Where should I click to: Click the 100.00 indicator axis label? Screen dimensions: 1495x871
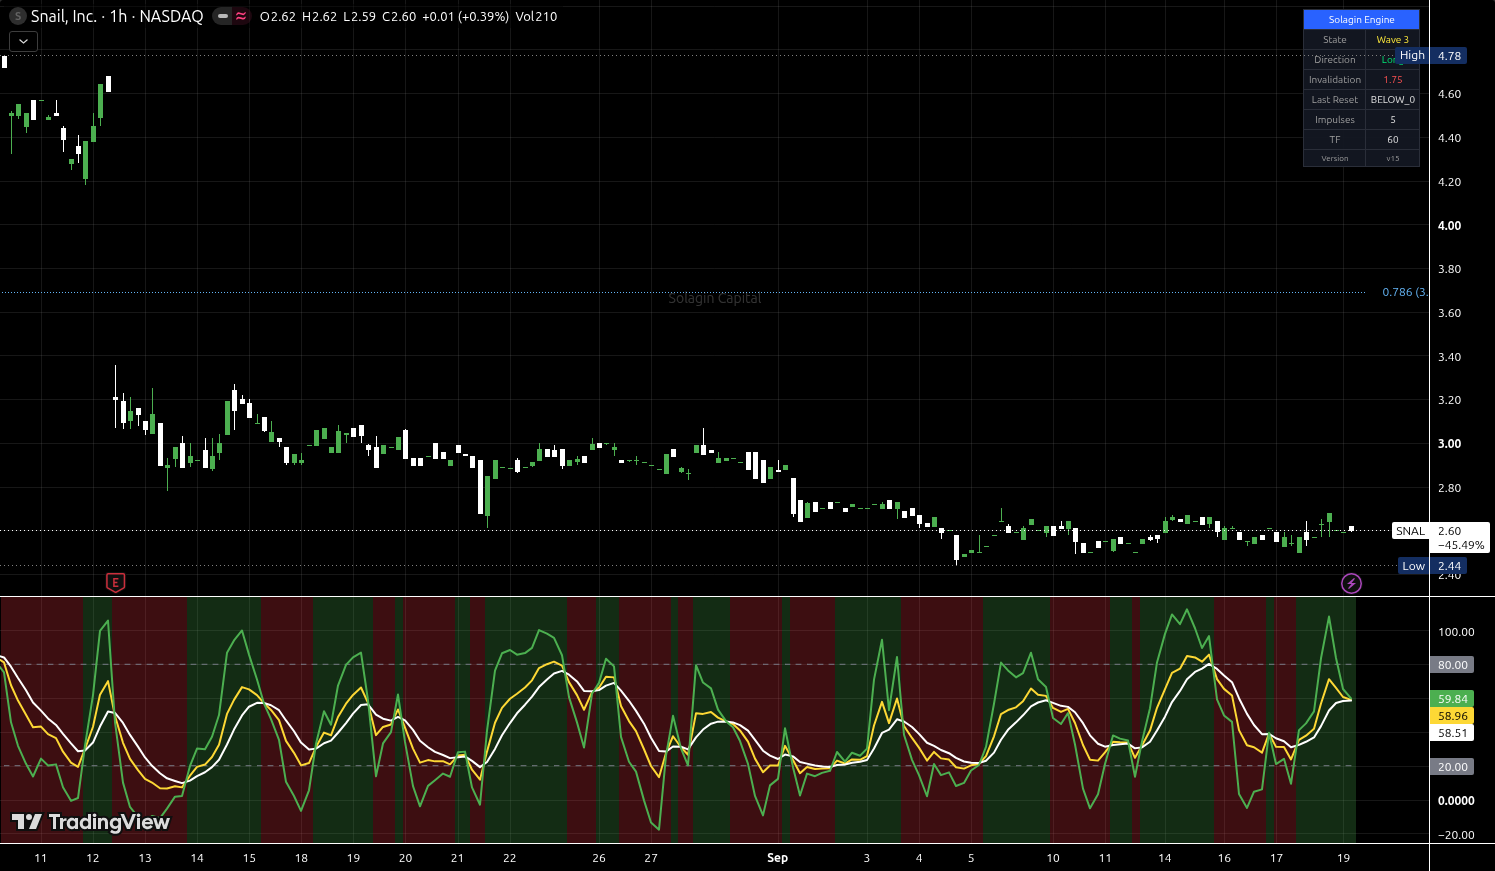1455,632
